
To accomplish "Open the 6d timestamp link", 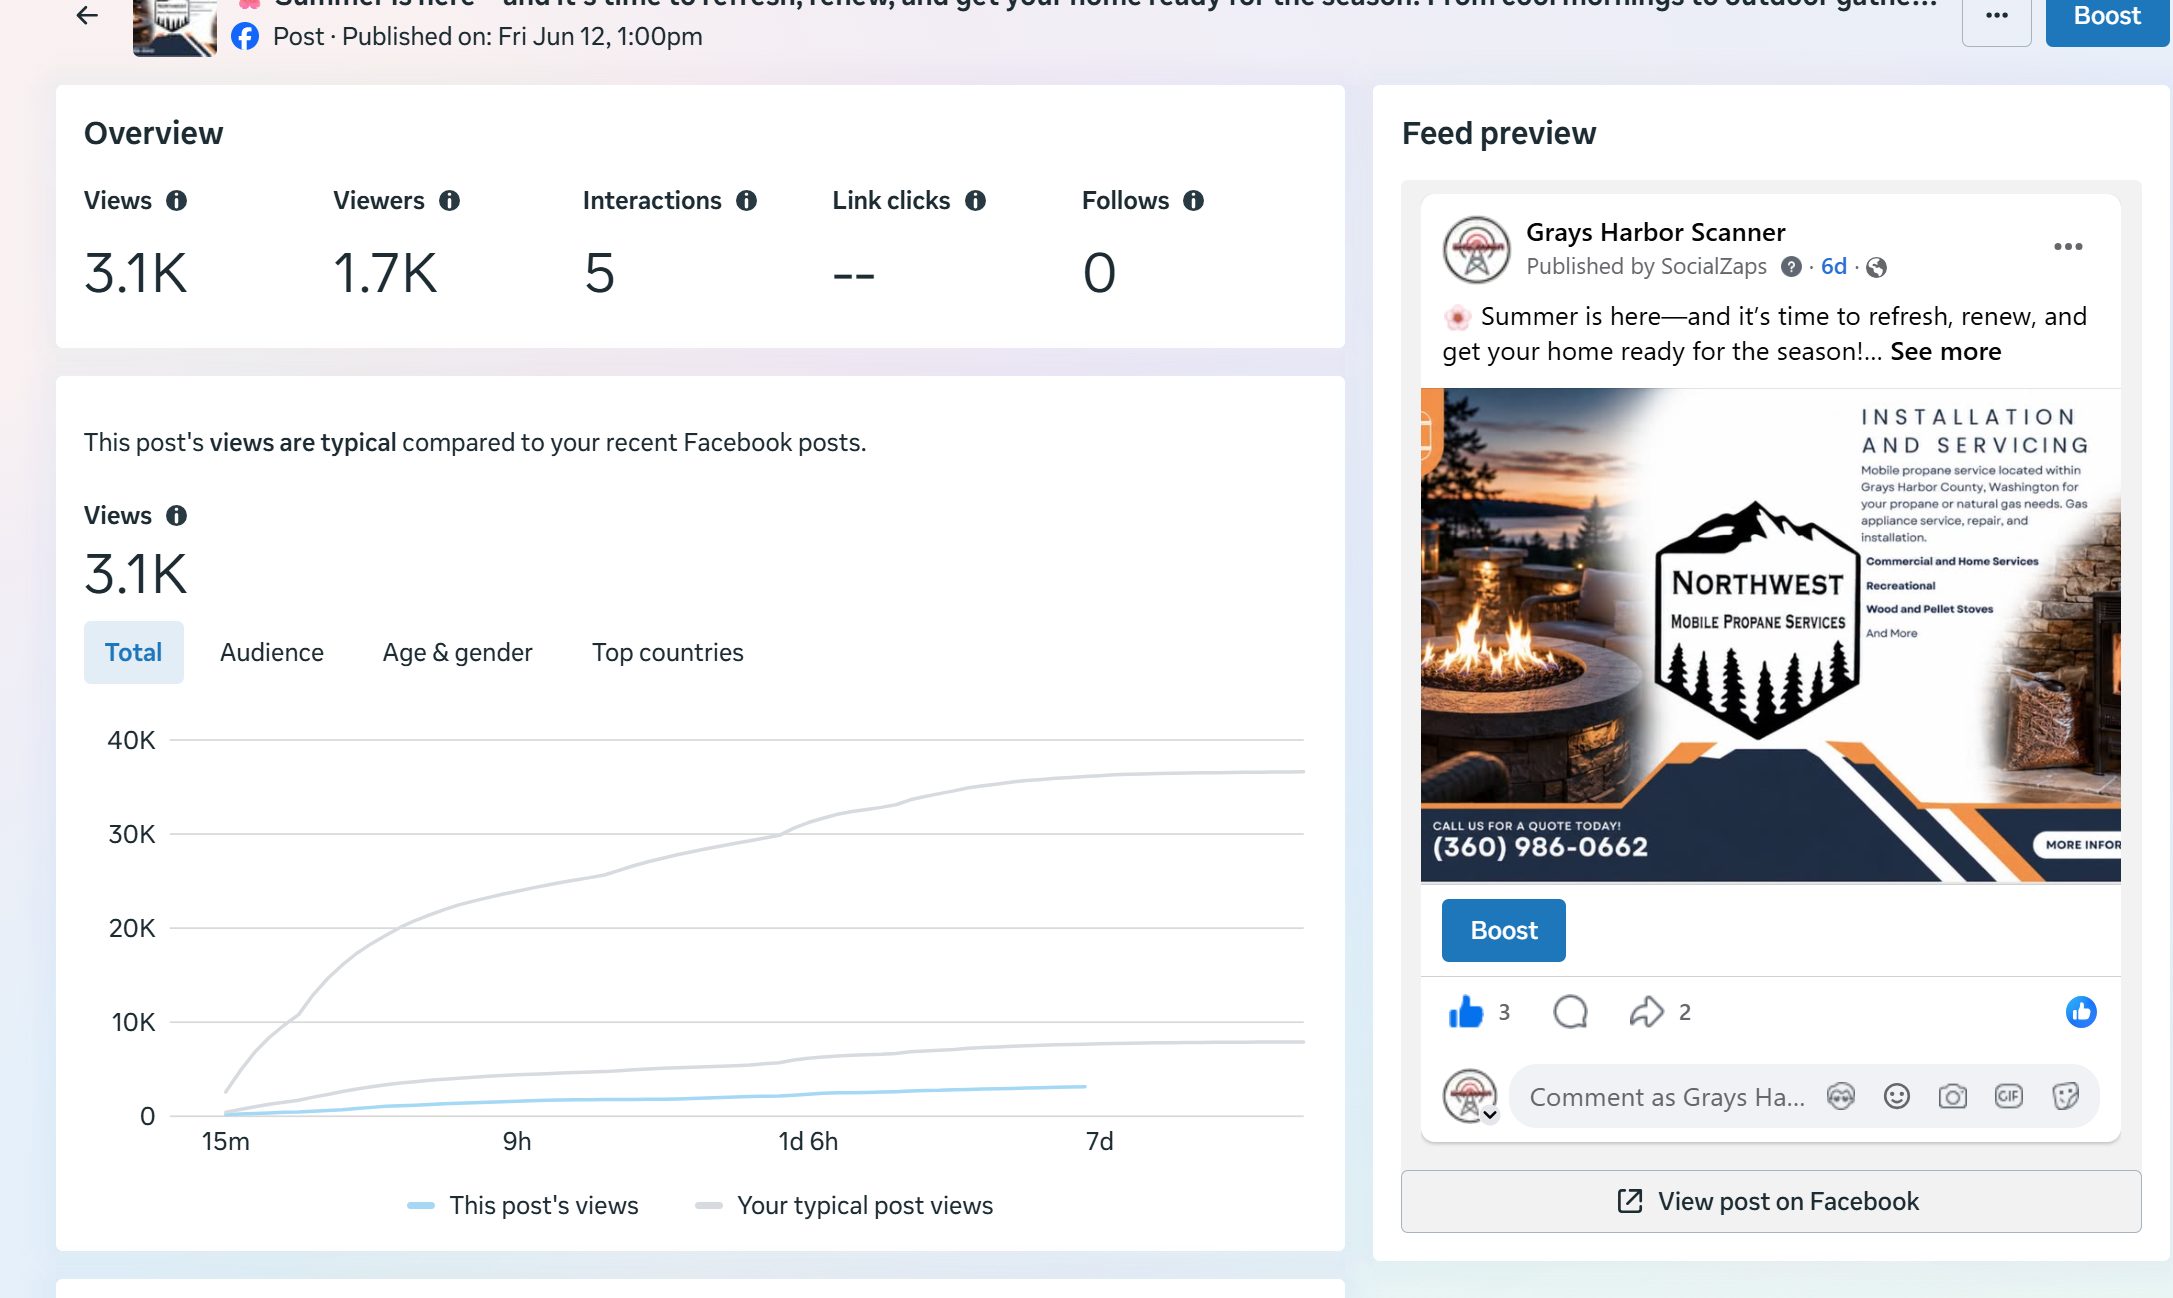I will [x=1834, y=267].
